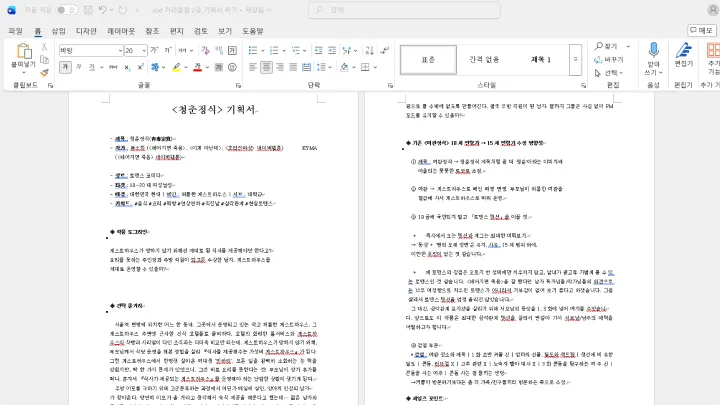Screen dimensions: 720x405
Task: Apply the No Spacing (간격 없음) style
Action: pos(484,60)
